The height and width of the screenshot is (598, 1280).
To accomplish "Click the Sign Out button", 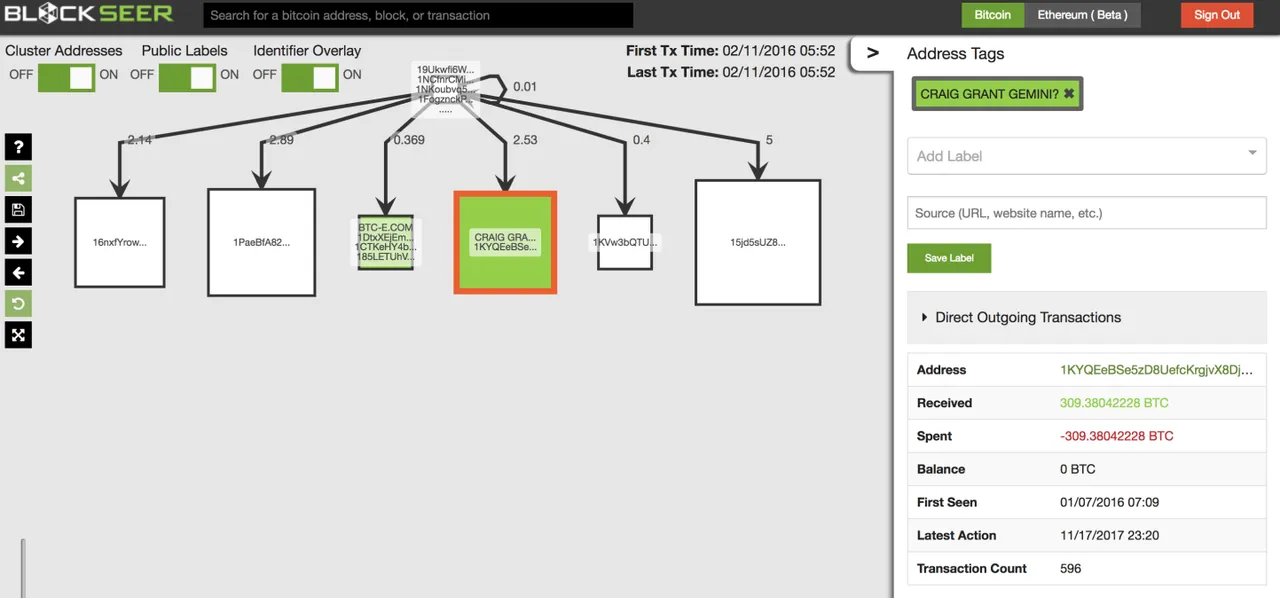I will coord(1217,15).
